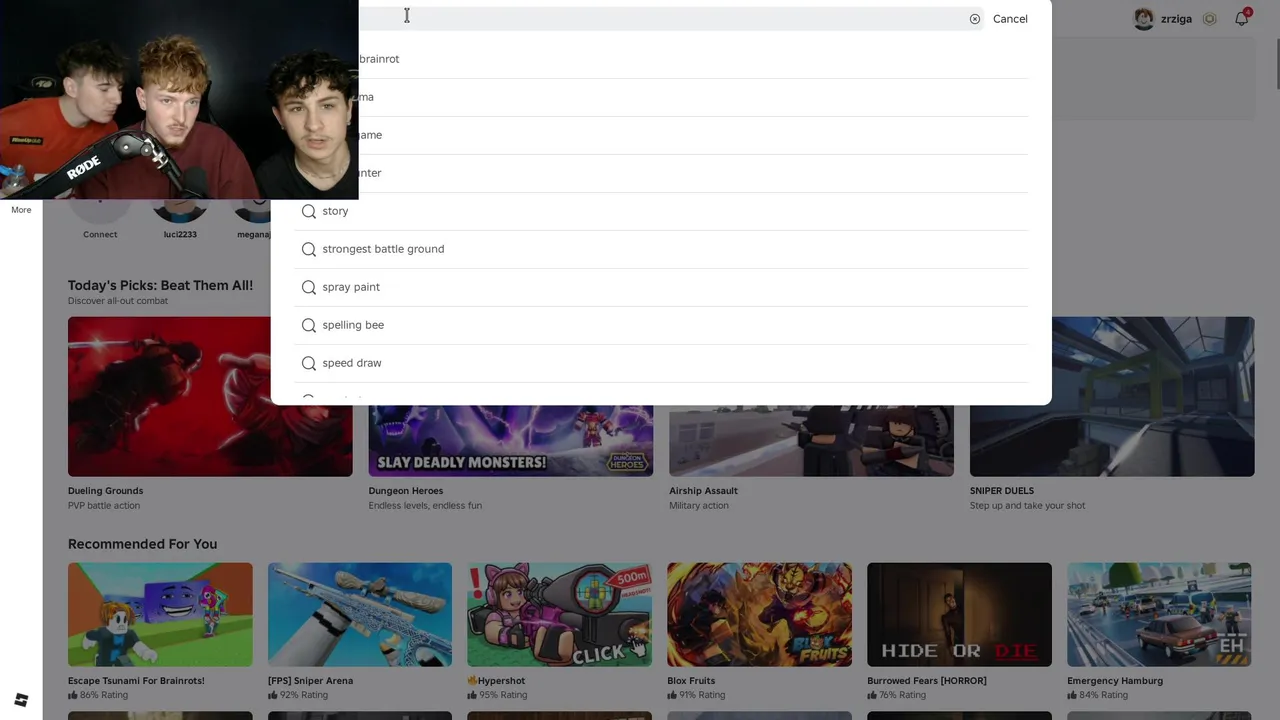Click the SNIPER DUELS title text
The image size is (1280, 720).
[1002, 491]
